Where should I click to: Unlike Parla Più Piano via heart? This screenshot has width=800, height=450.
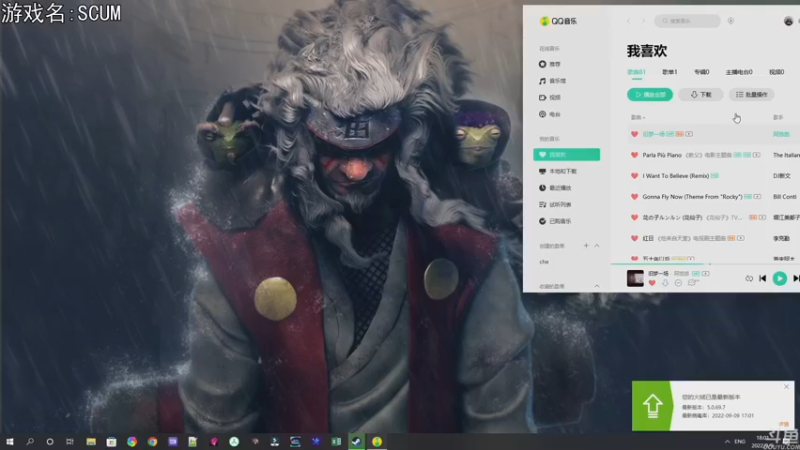[634, 155]
